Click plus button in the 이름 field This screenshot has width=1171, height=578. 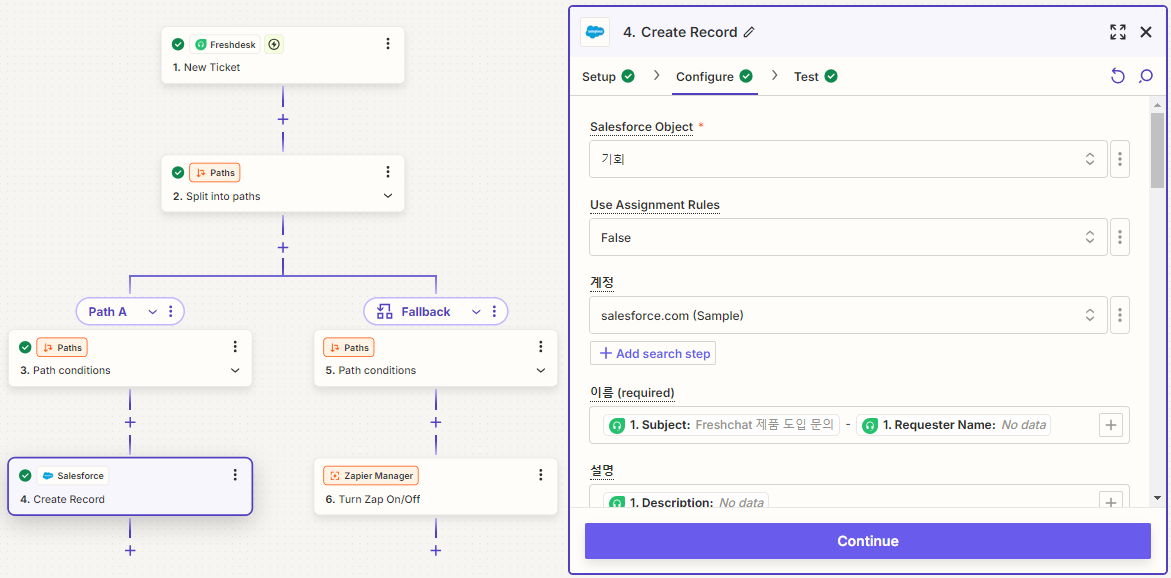[x=1111, y=425]
